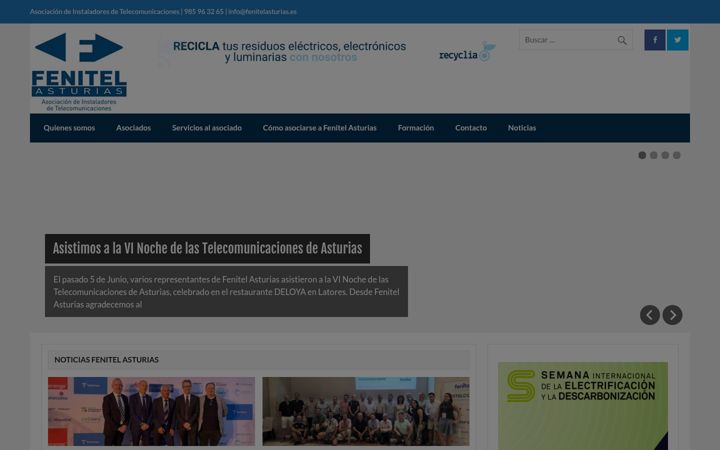Open the Facebook page icon

655,40
